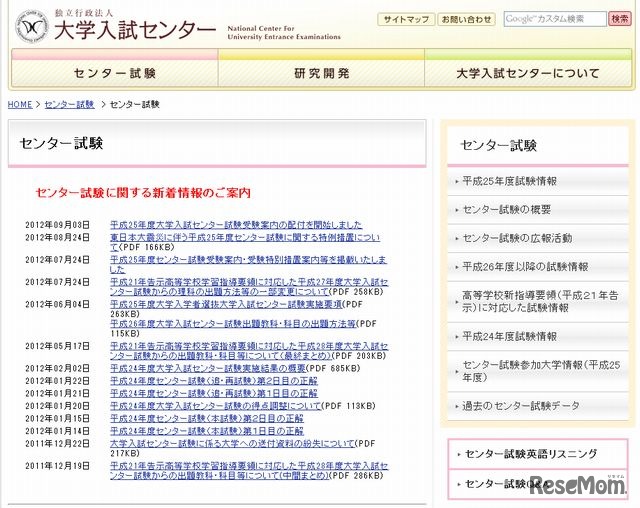Open 平成24年度 試験実施結果の概要 link
The image size is (640, 508).
click(208, 368)
